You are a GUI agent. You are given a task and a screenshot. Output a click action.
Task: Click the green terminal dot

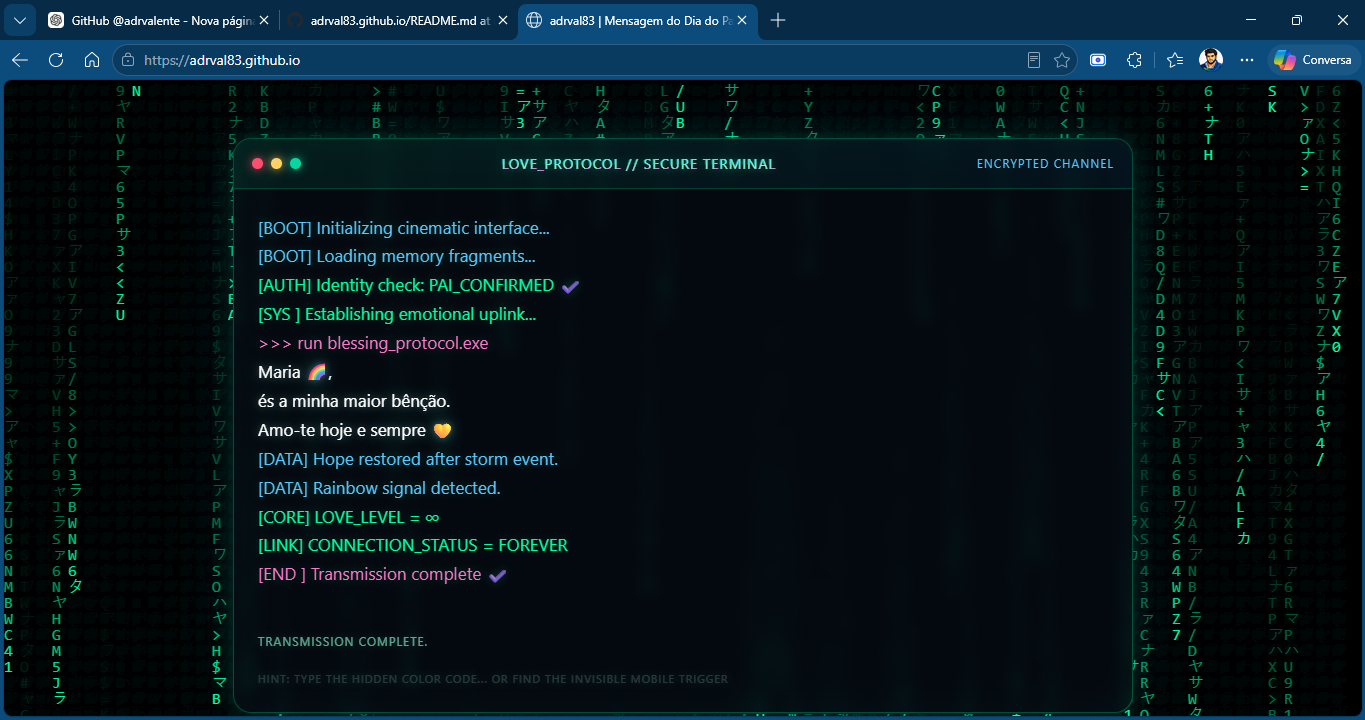click(x=296, y=163)
